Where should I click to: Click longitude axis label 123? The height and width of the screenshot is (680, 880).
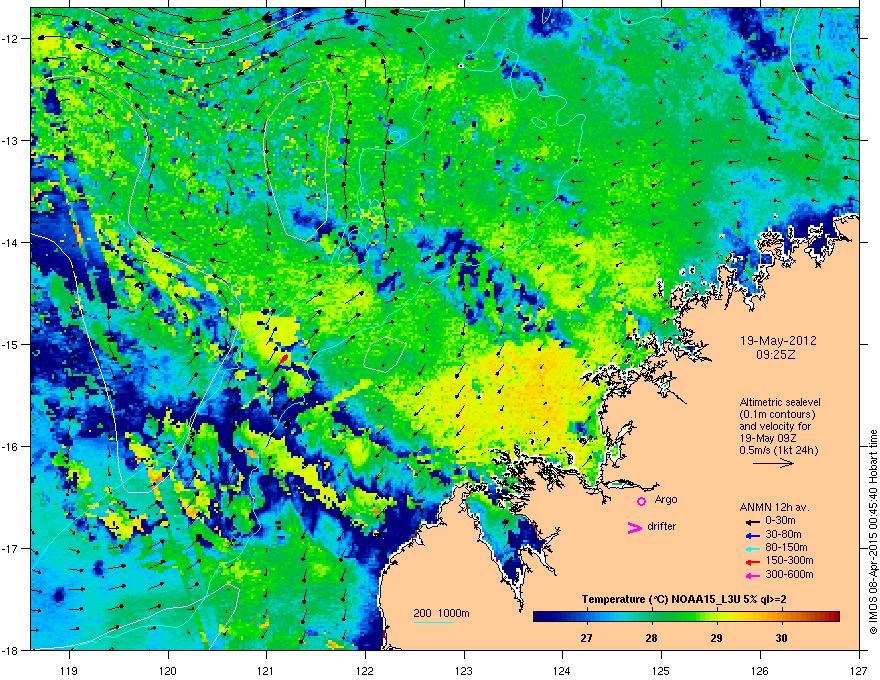[464, 670]
